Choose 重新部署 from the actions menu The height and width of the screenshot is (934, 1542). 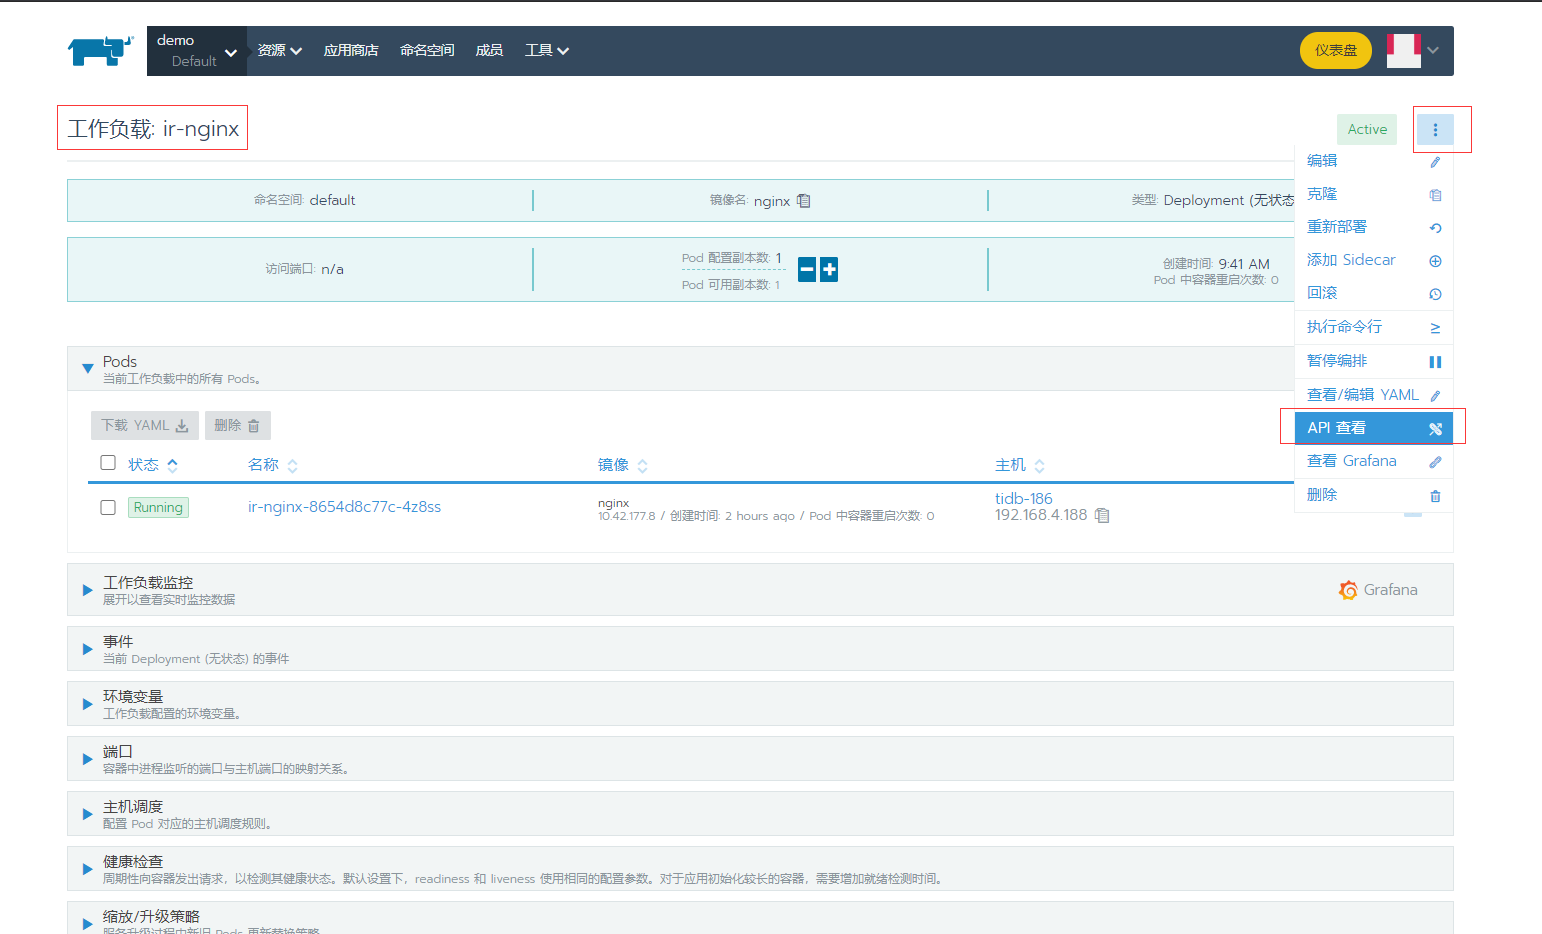click(1374, 227)
